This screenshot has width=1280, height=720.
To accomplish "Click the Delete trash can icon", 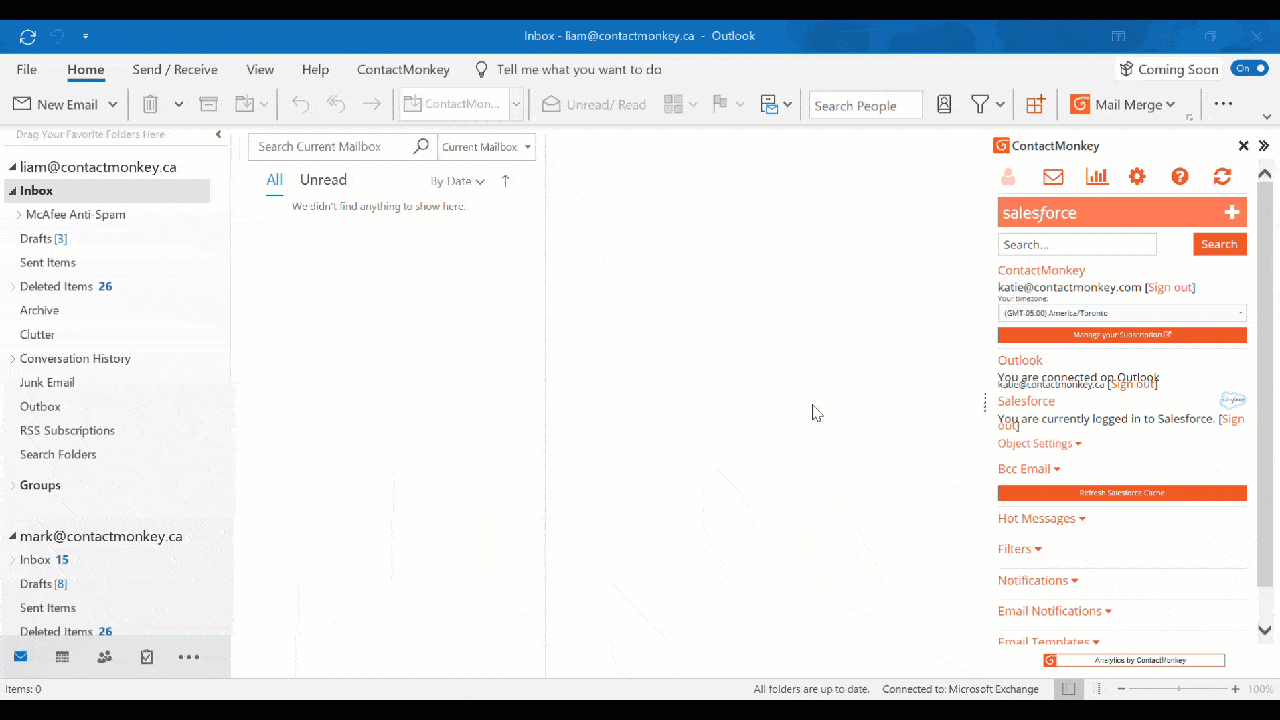I will 150,104.
